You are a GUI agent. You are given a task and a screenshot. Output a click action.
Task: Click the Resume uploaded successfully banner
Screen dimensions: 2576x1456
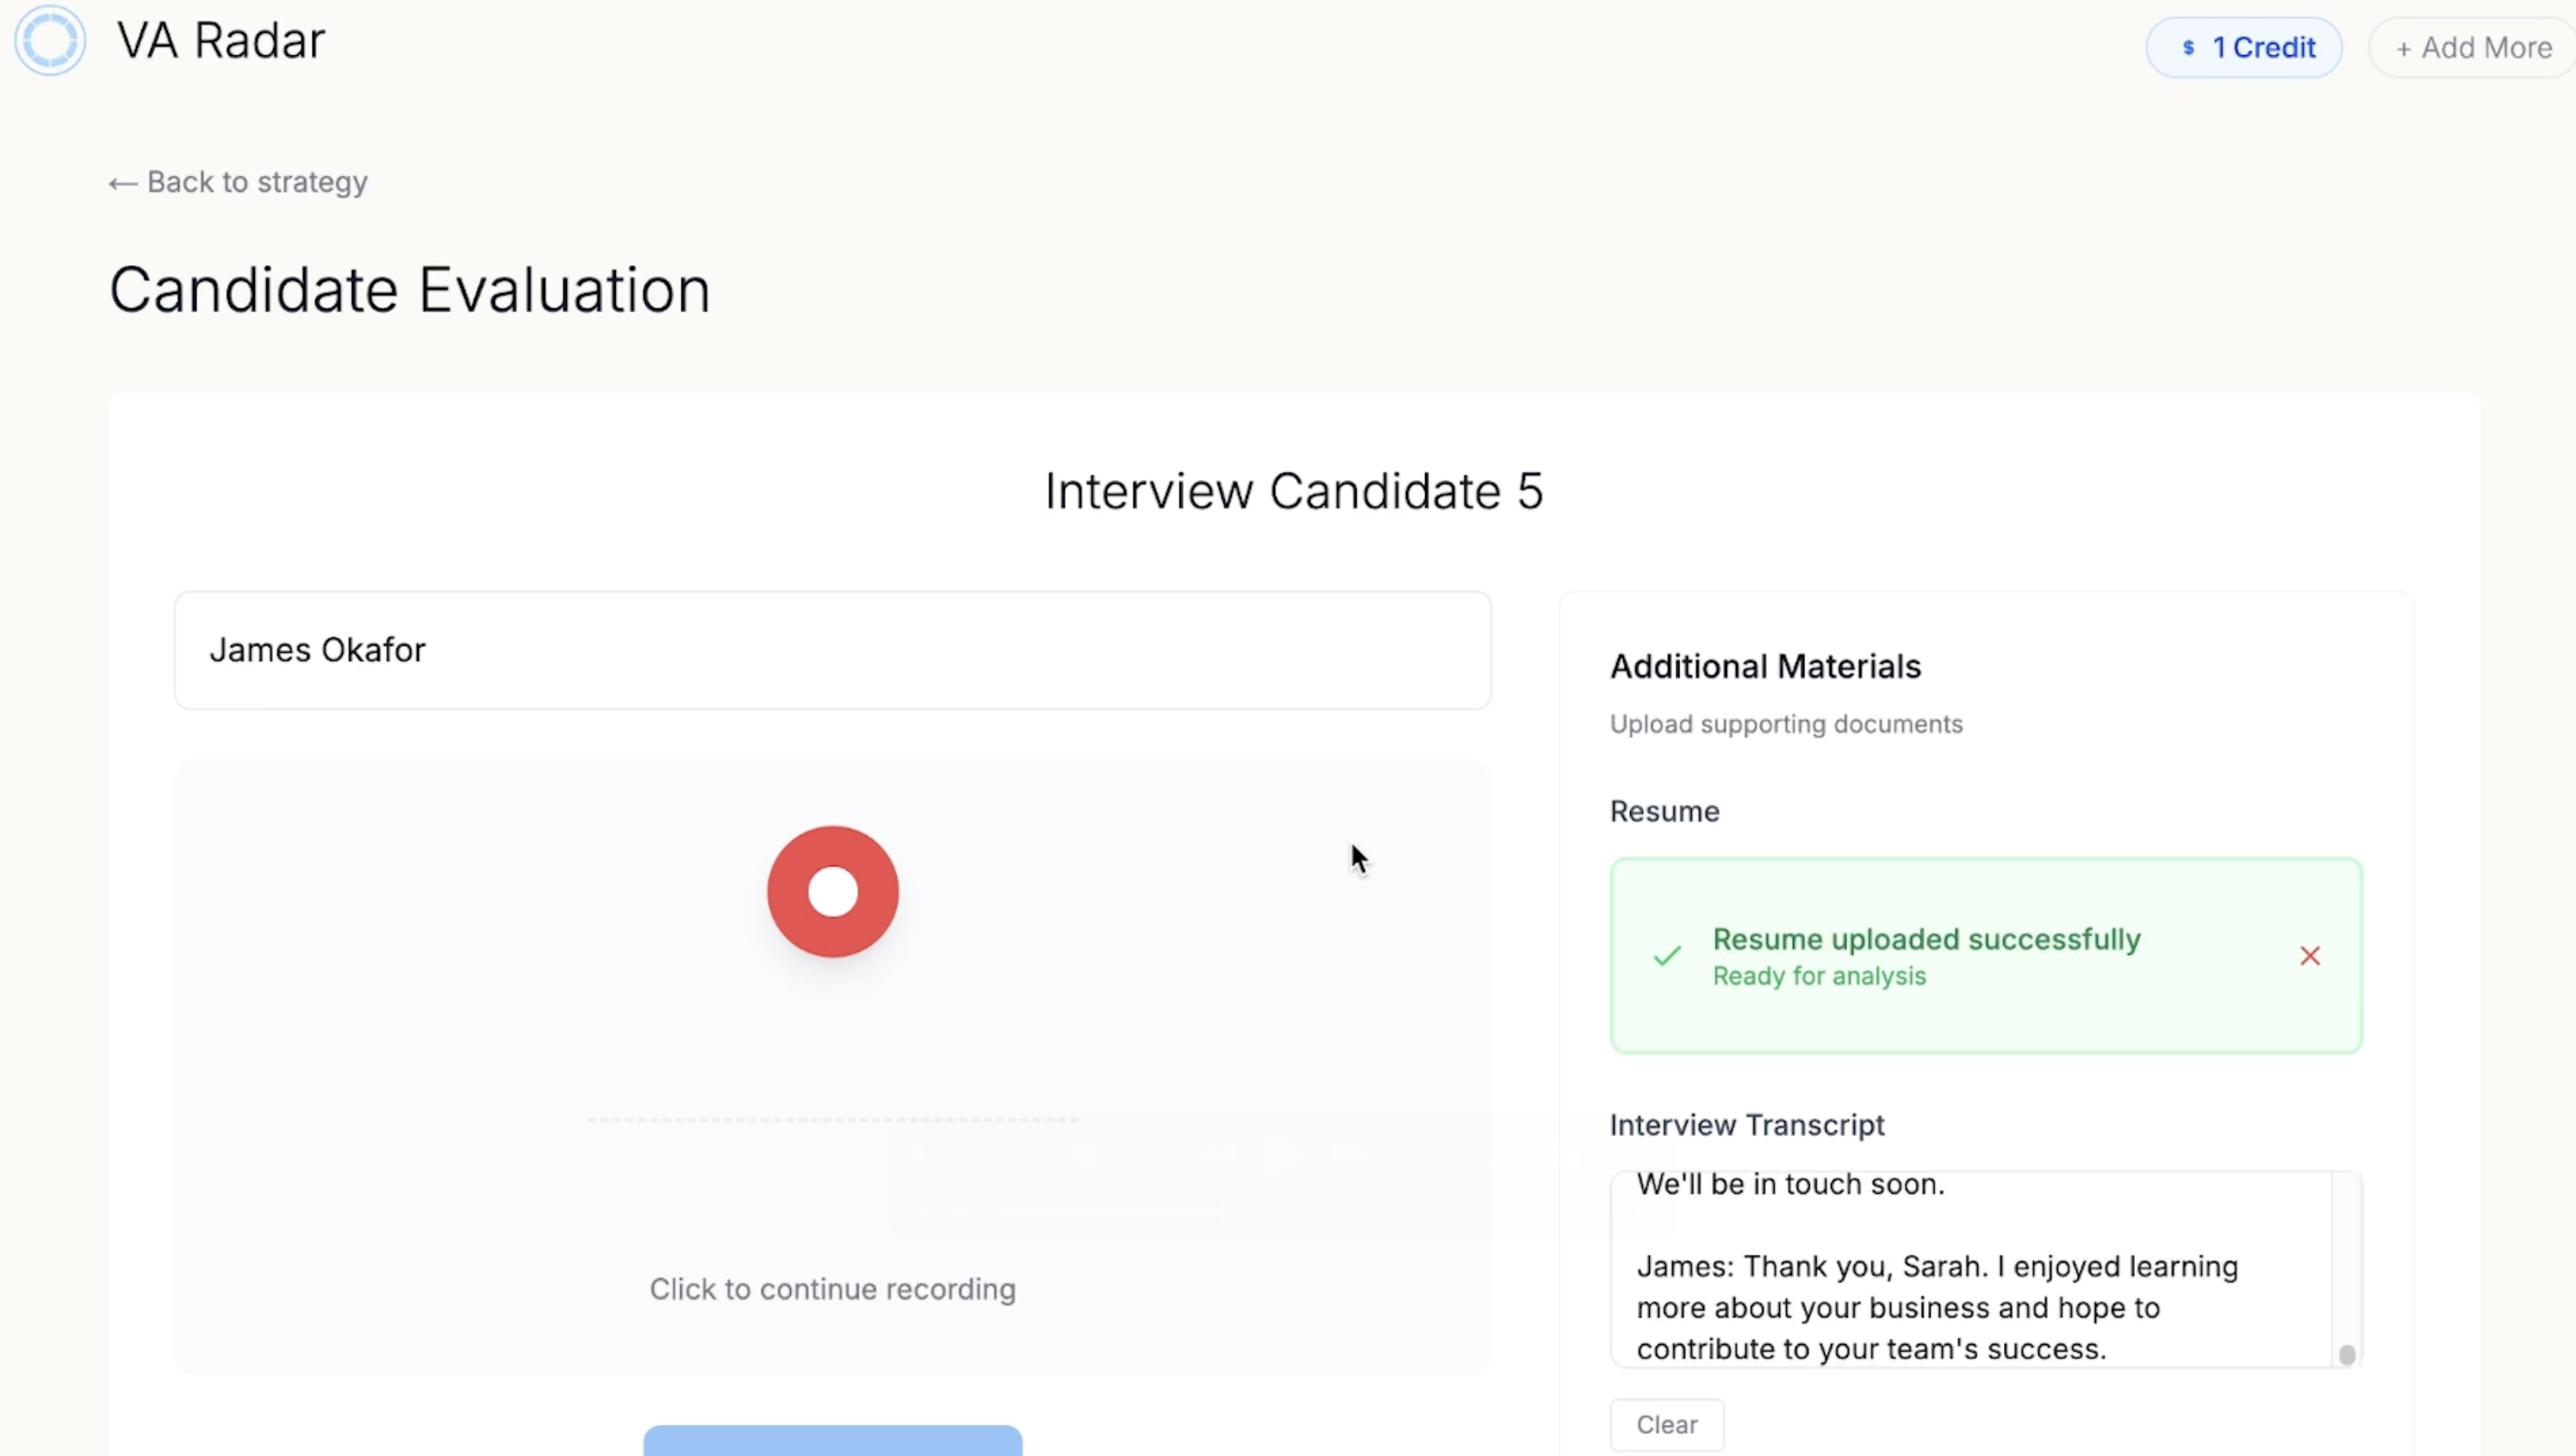point(1985,956)
